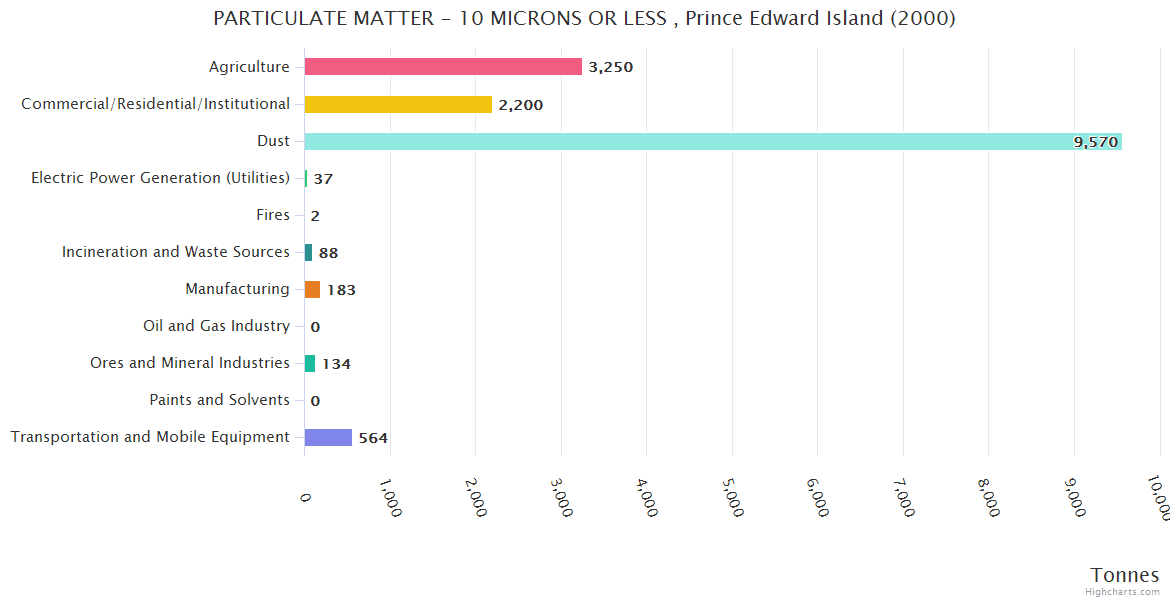Click the 3,250 data value label
The image size is (1170, 600).
610,67
